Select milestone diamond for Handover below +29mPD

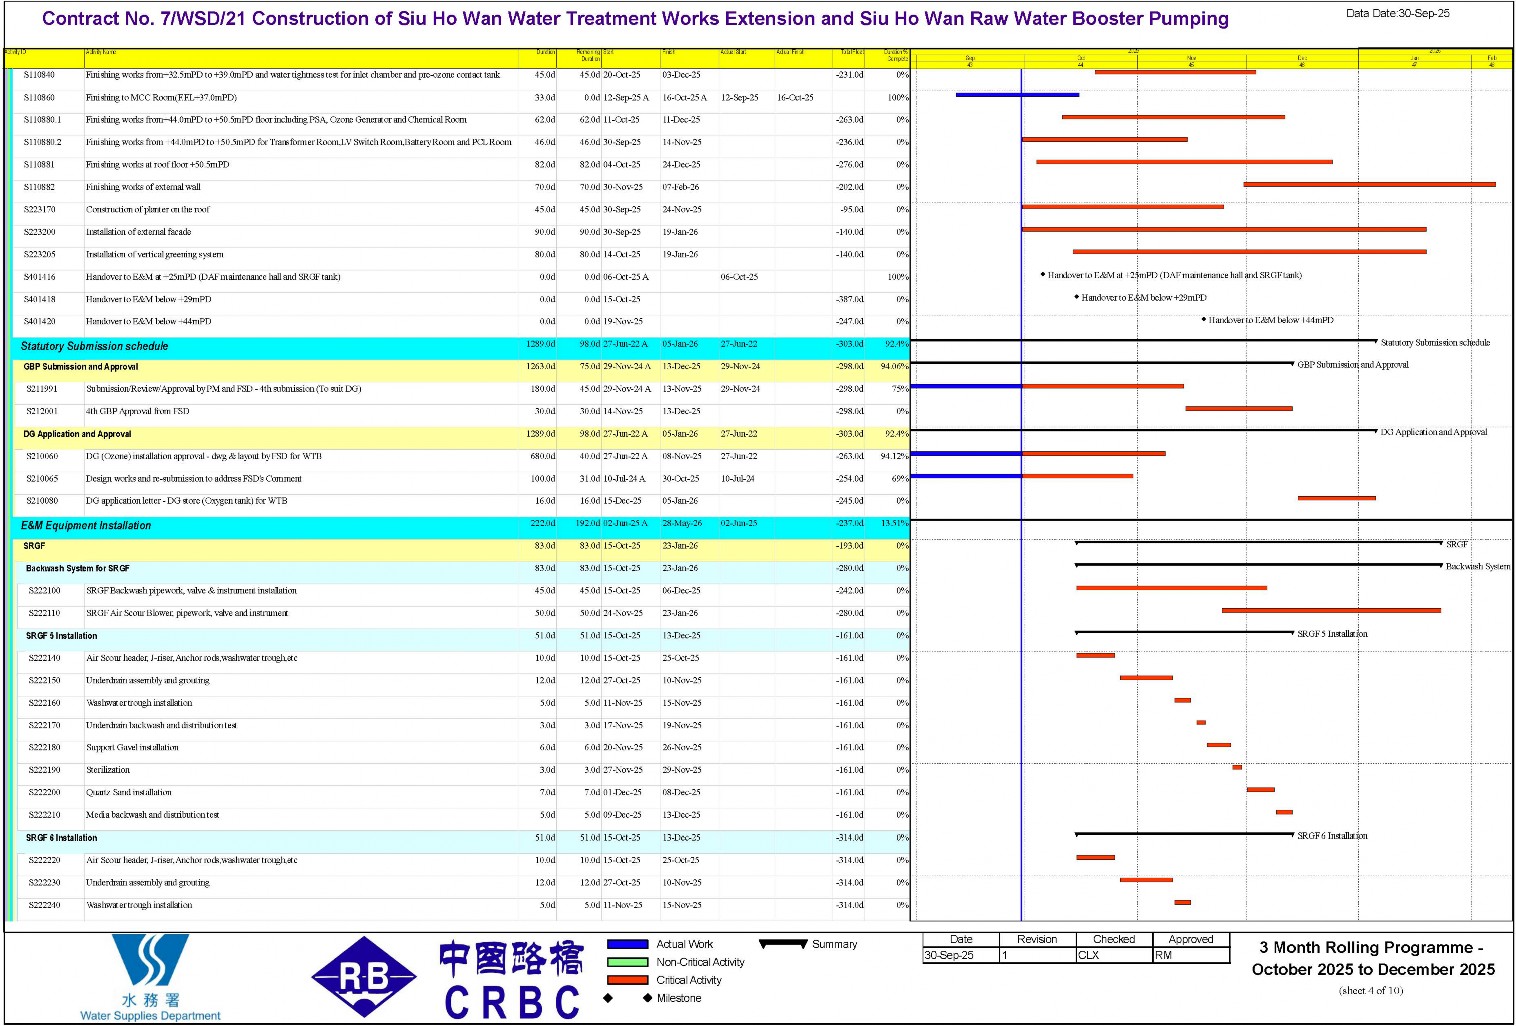pyautogui.click(x=1076, y=297)
